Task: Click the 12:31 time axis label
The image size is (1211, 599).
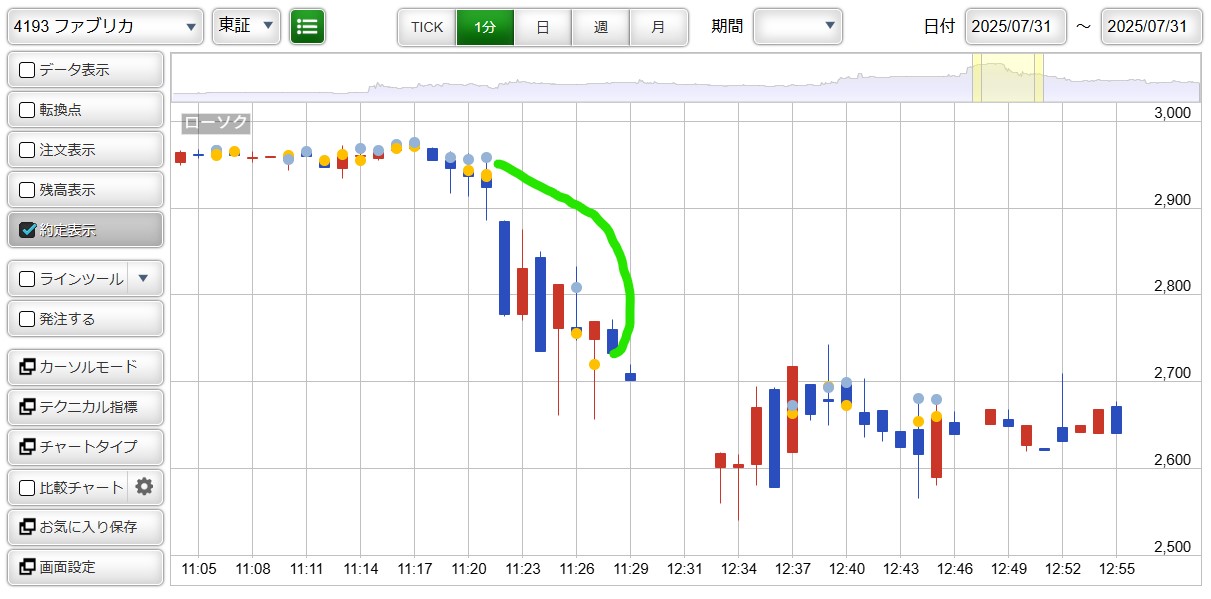Action: pos(684,568)
